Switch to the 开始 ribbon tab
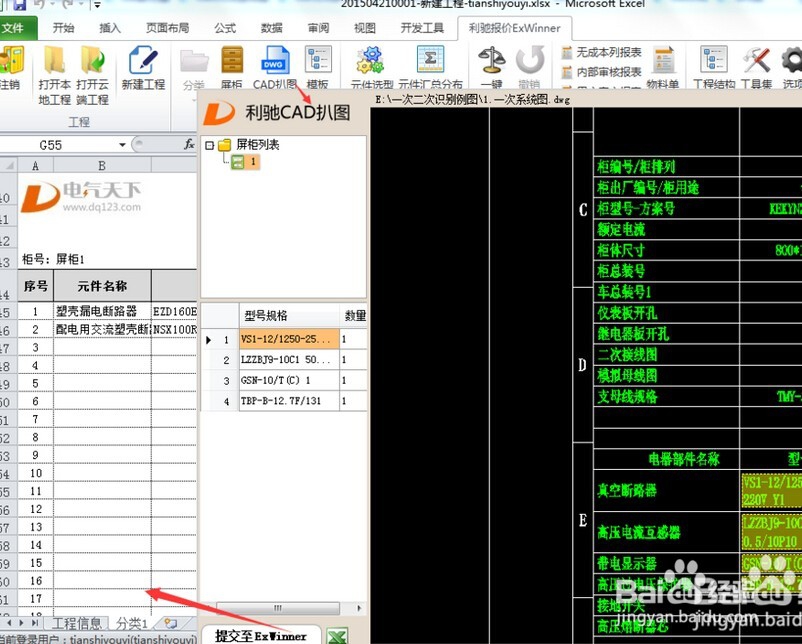This screenshot has width=802, height=644. click(63, 28)
